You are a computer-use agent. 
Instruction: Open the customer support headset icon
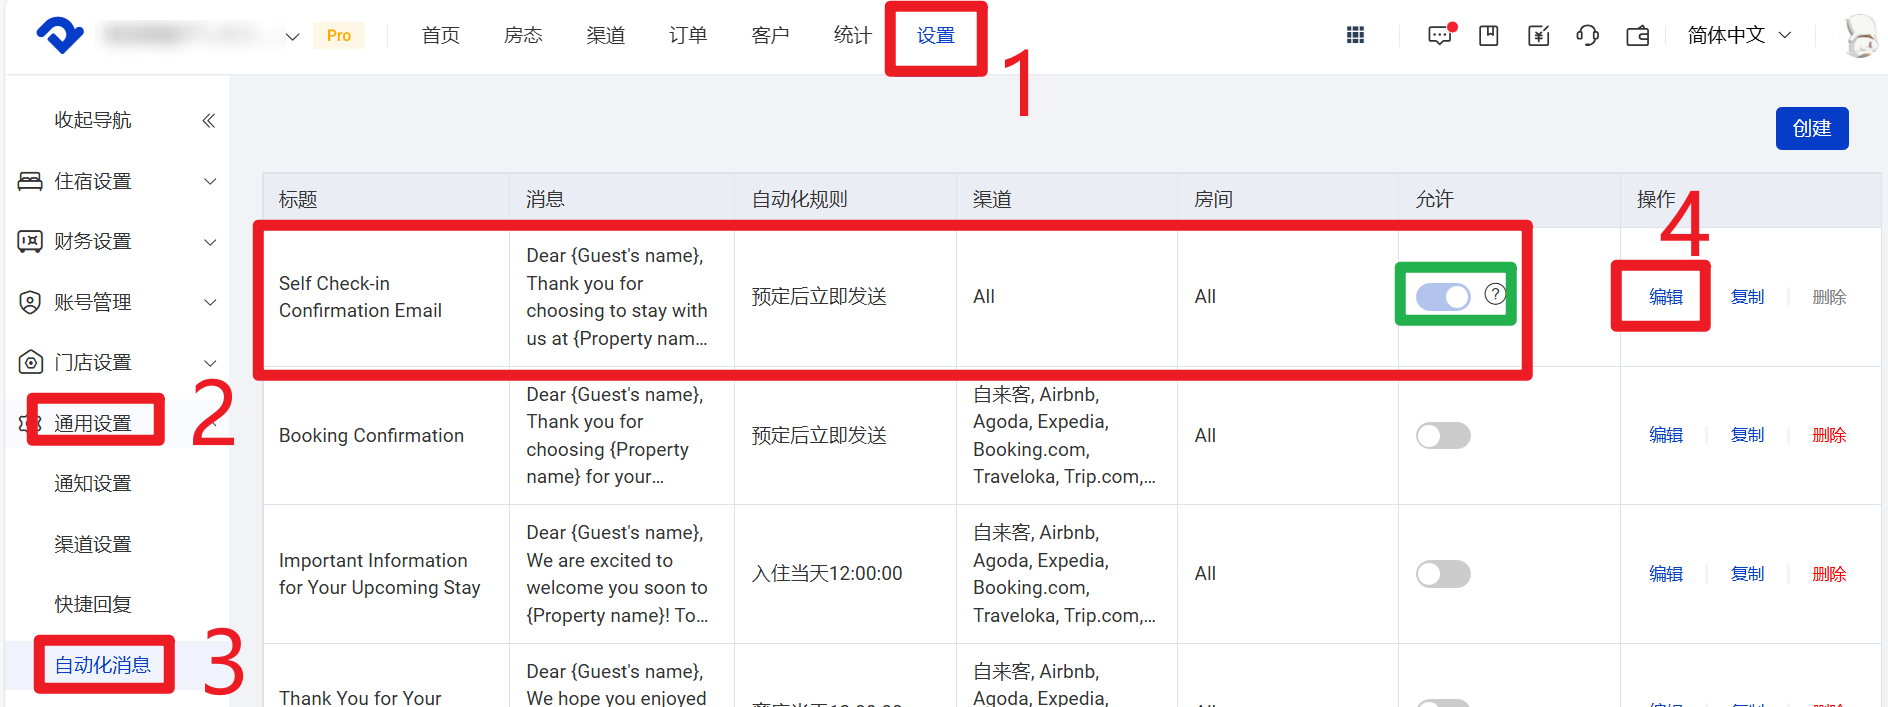(x=1588, y=36)
